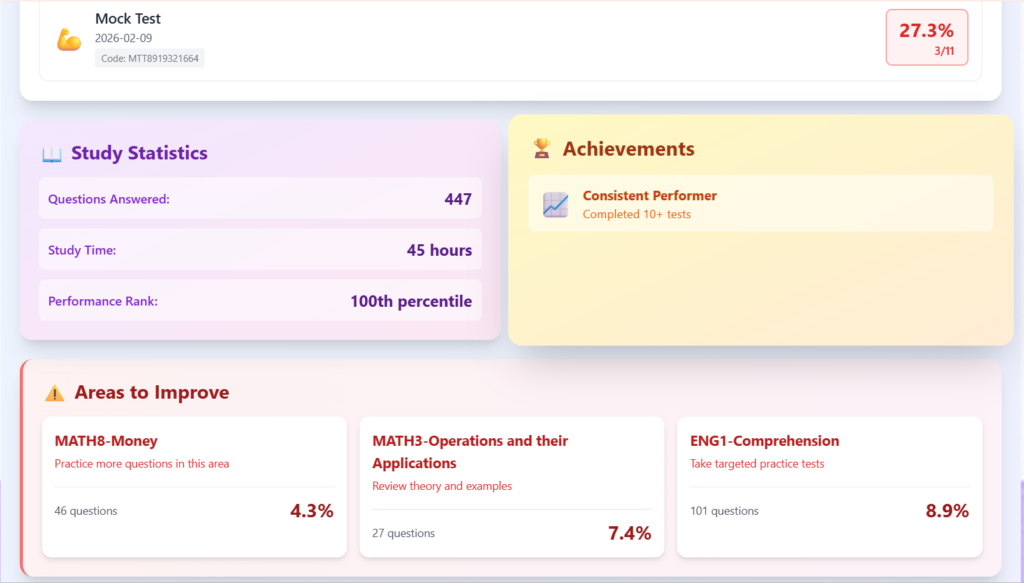
Task: Click the 8.9% score for ENG1-Comprehension
Action: point(947,511)
